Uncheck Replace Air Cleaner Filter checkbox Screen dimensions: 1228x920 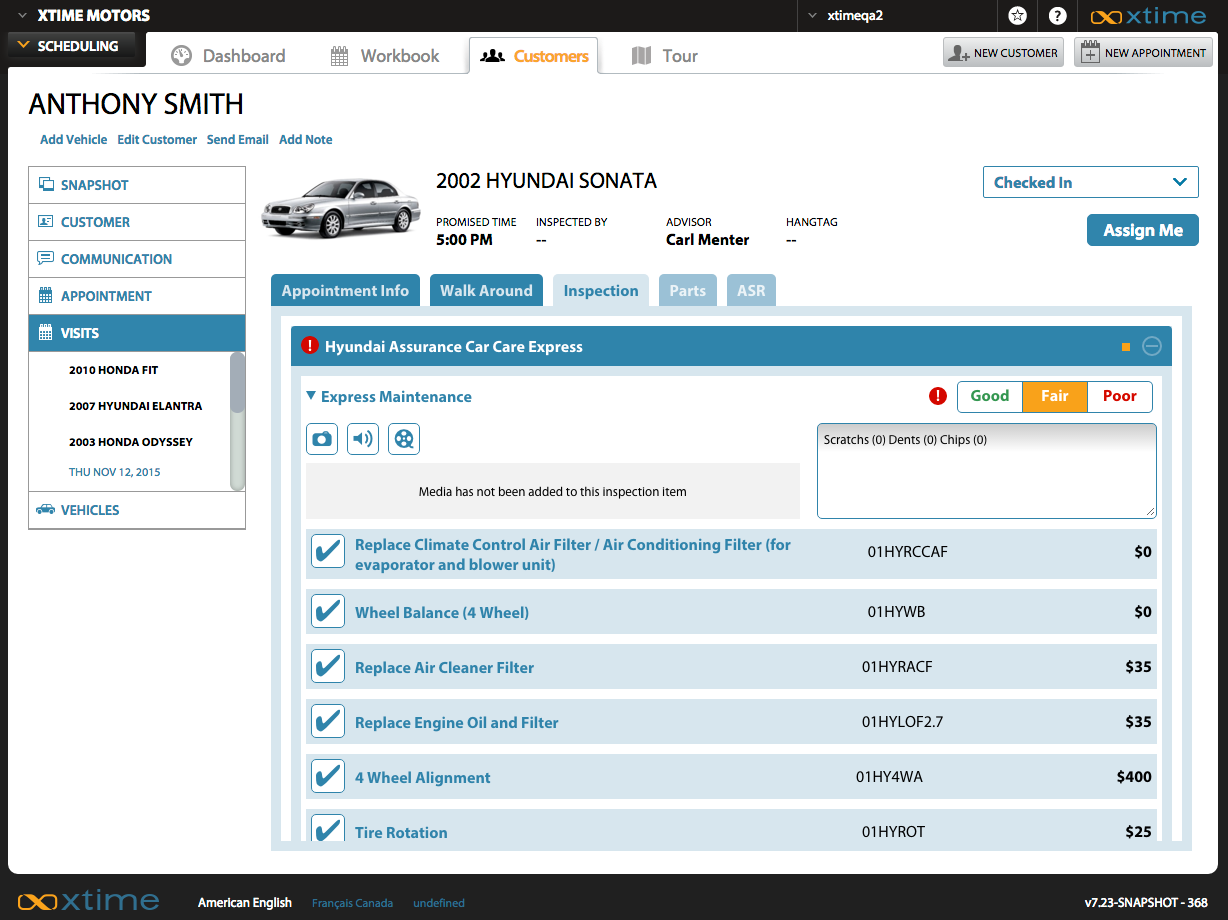click(x=328, y=666)
